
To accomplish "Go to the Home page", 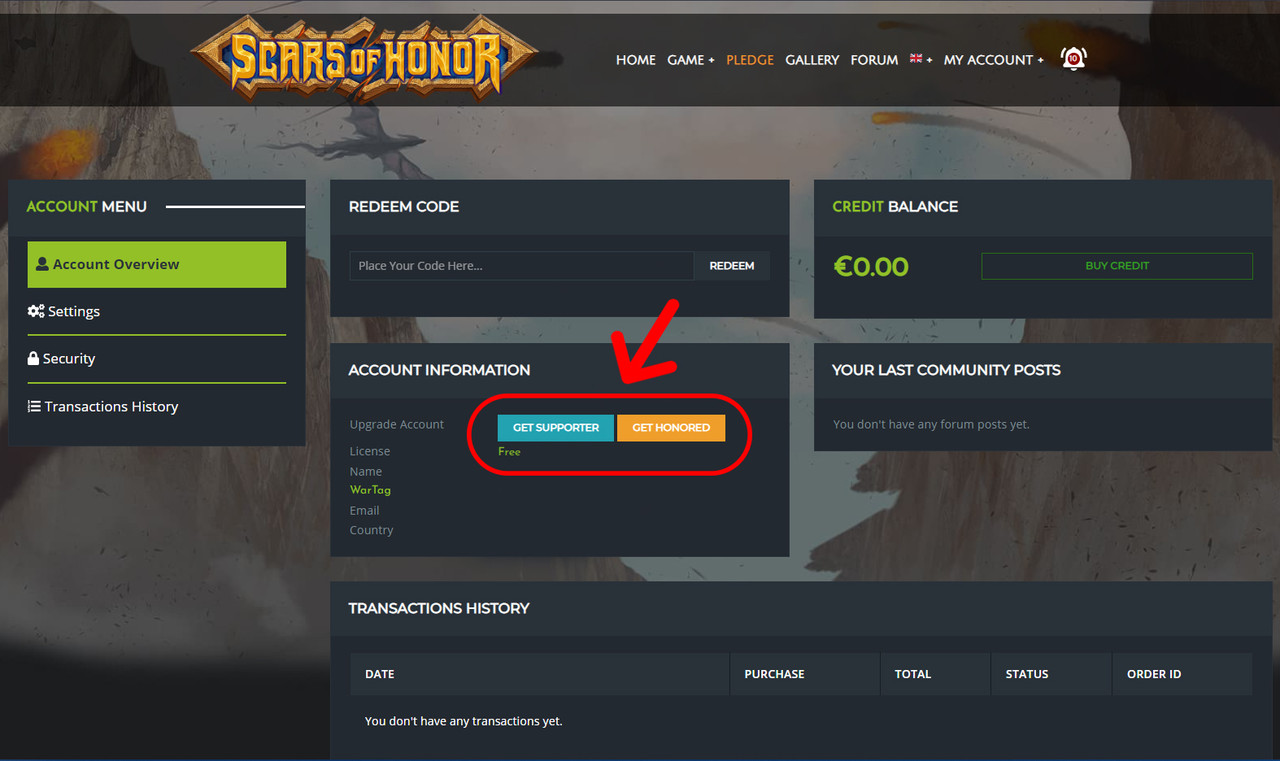I will [x=636, y=60].
